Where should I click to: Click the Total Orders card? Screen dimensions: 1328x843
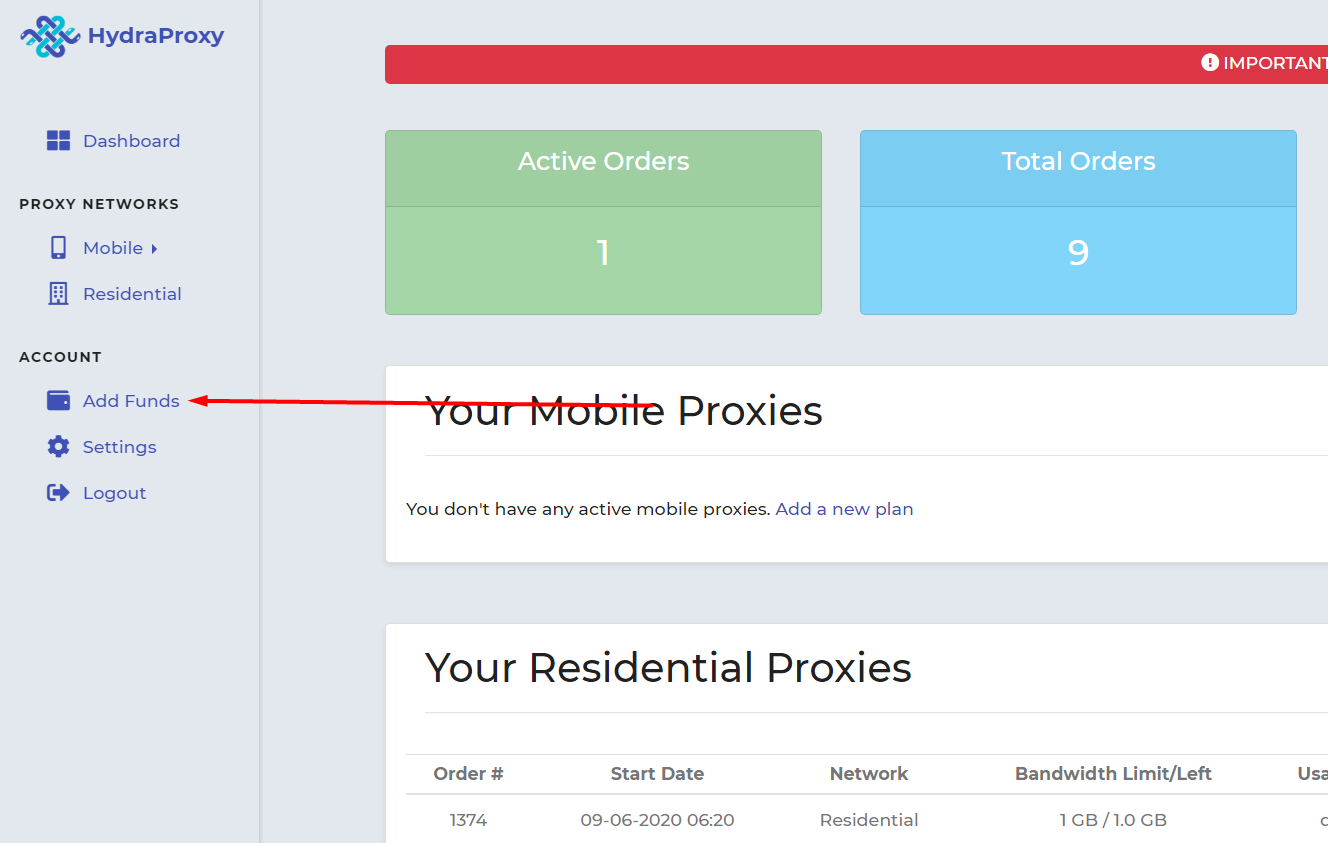[x=1078, y=222]
